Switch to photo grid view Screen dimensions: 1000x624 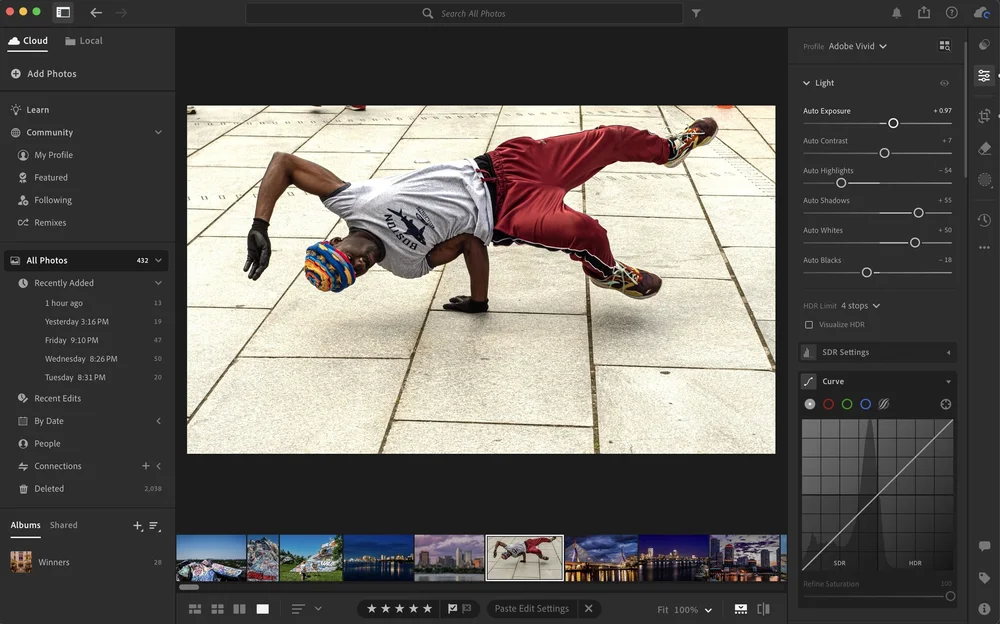click(x=195, y=609)
